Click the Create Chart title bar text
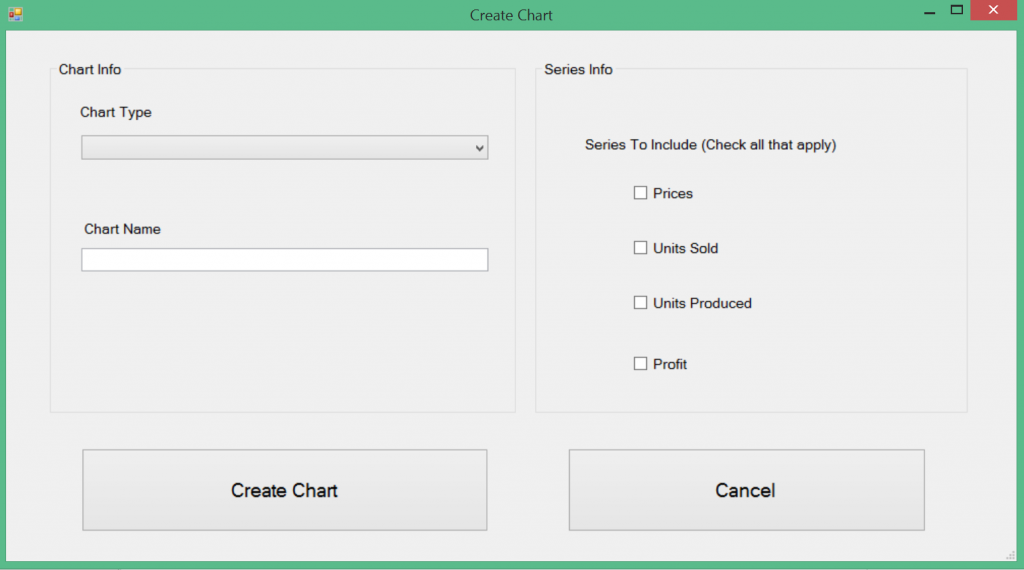 pyautogui.click(x=511, y=15)
